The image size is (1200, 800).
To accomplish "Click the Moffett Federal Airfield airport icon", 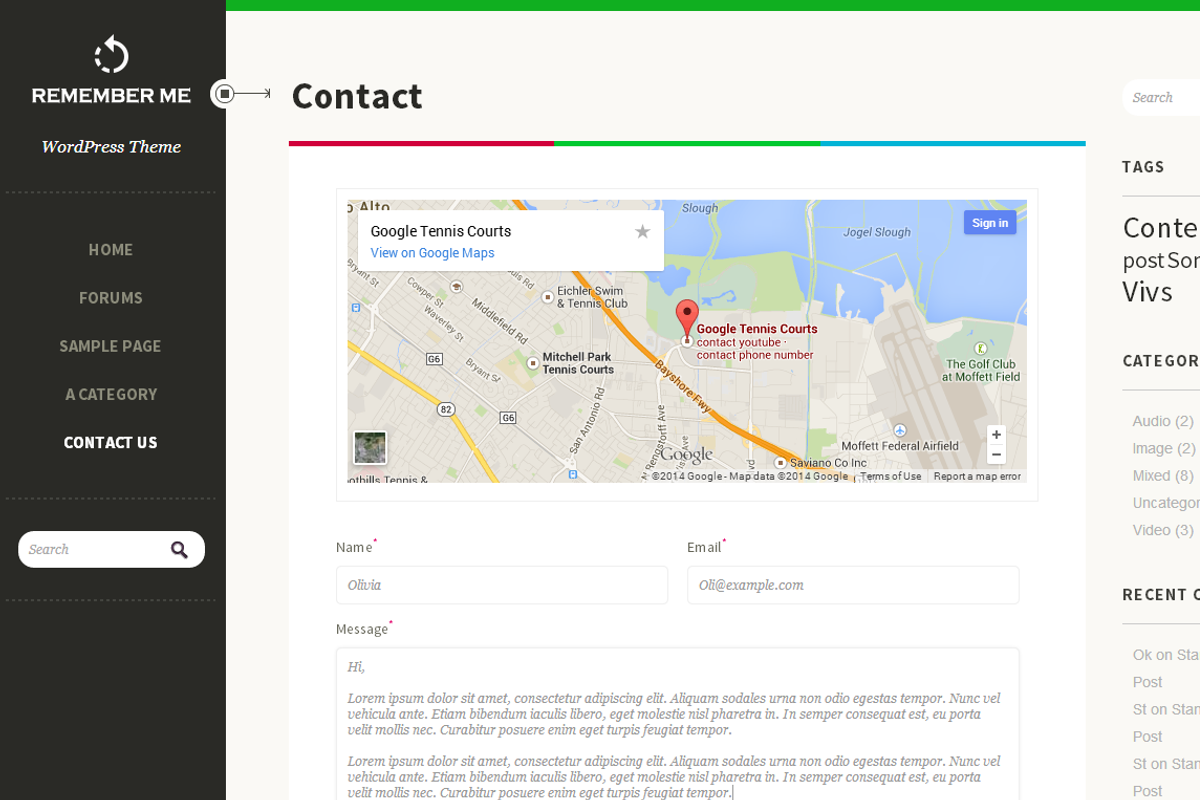I will click(900, 430).
